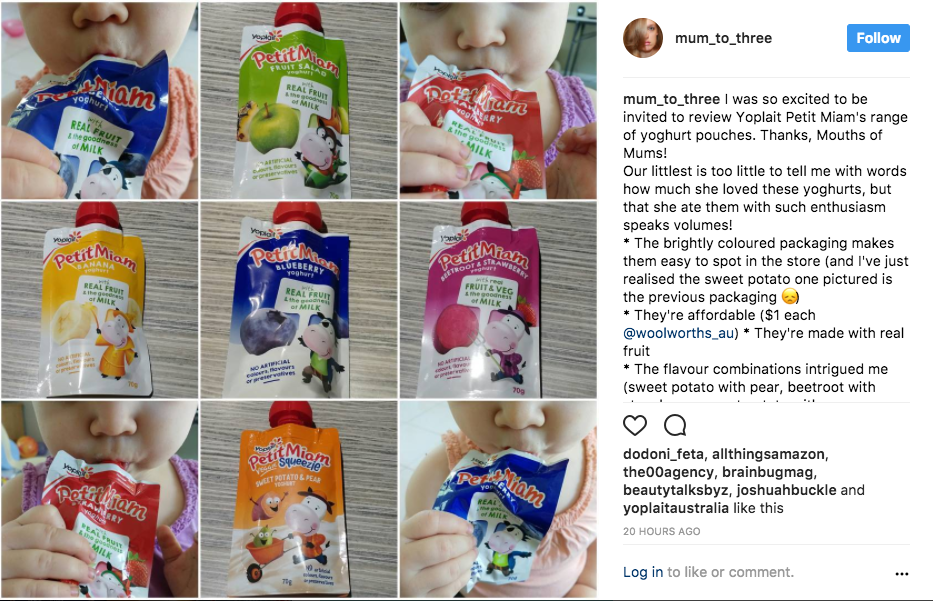Click the yellow Banana pouch photo

click(x=99, y=300)
